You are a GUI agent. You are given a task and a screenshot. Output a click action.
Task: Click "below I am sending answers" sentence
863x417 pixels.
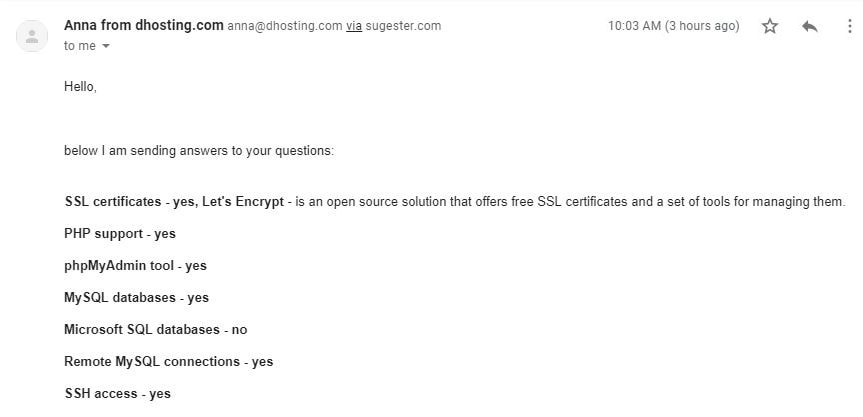tap(199, 151)
